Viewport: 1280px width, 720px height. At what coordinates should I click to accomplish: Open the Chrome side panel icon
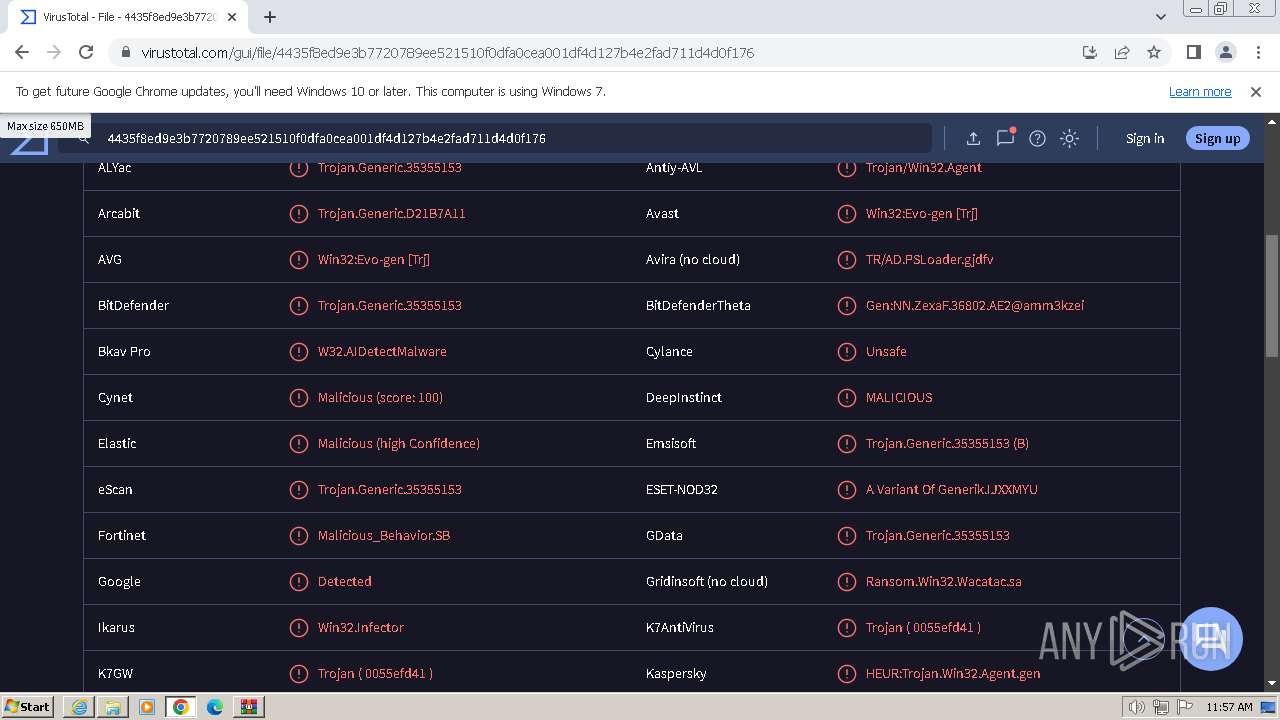coord(1193,52)
